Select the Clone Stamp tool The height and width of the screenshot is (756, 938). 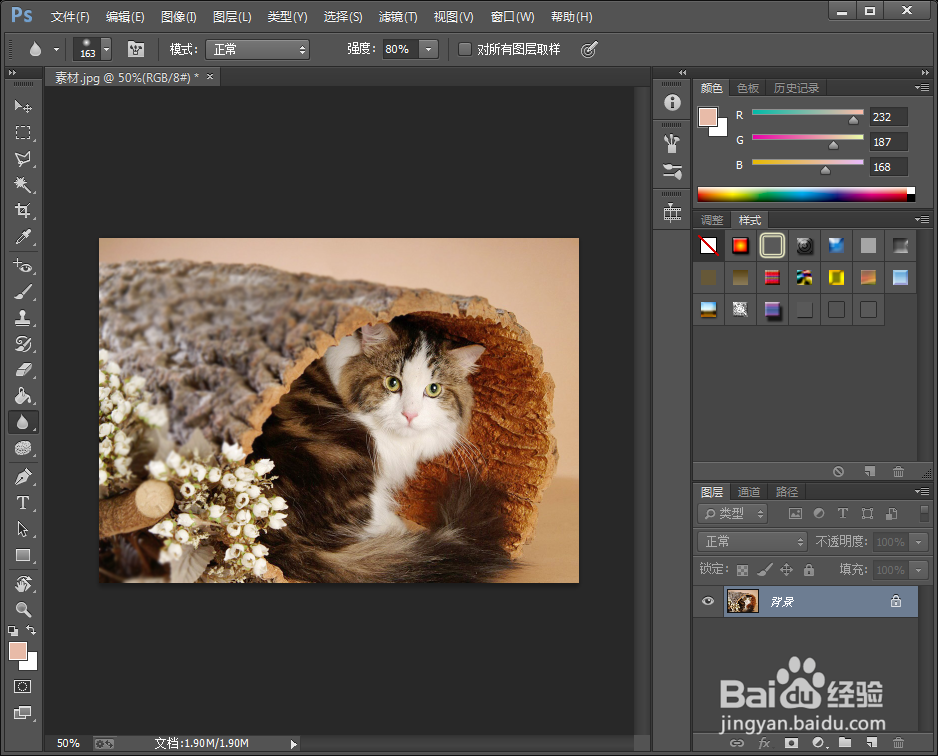(23, 318)
